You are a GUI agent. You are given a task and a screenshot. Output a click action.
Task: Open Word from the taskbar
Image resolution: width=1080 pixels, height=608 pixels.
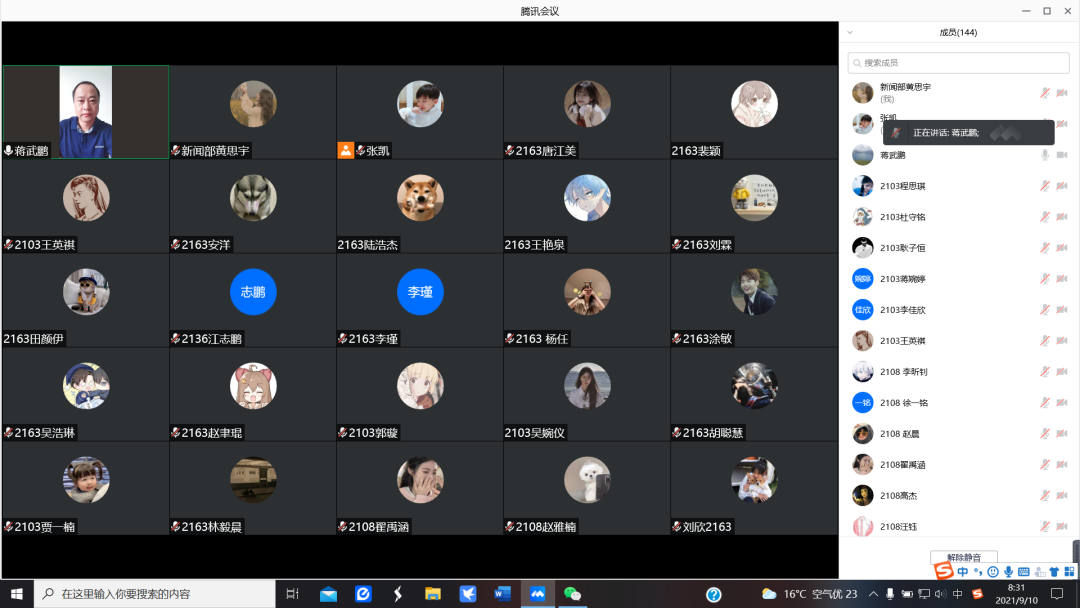coord(502,594)
